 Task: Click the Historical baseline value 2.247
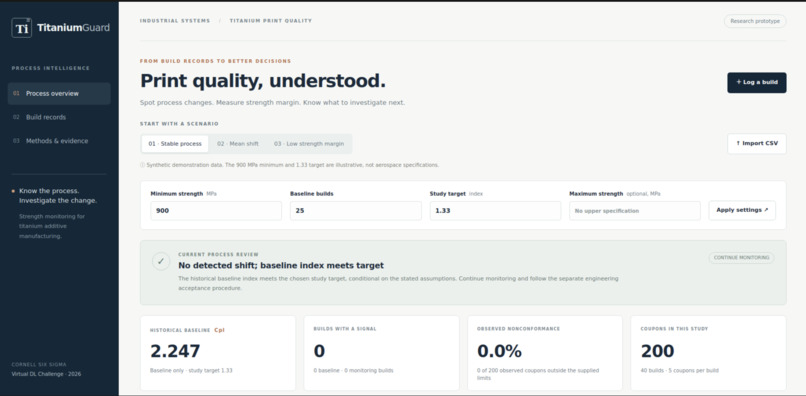pyautogui.click(x=175, y=351)
